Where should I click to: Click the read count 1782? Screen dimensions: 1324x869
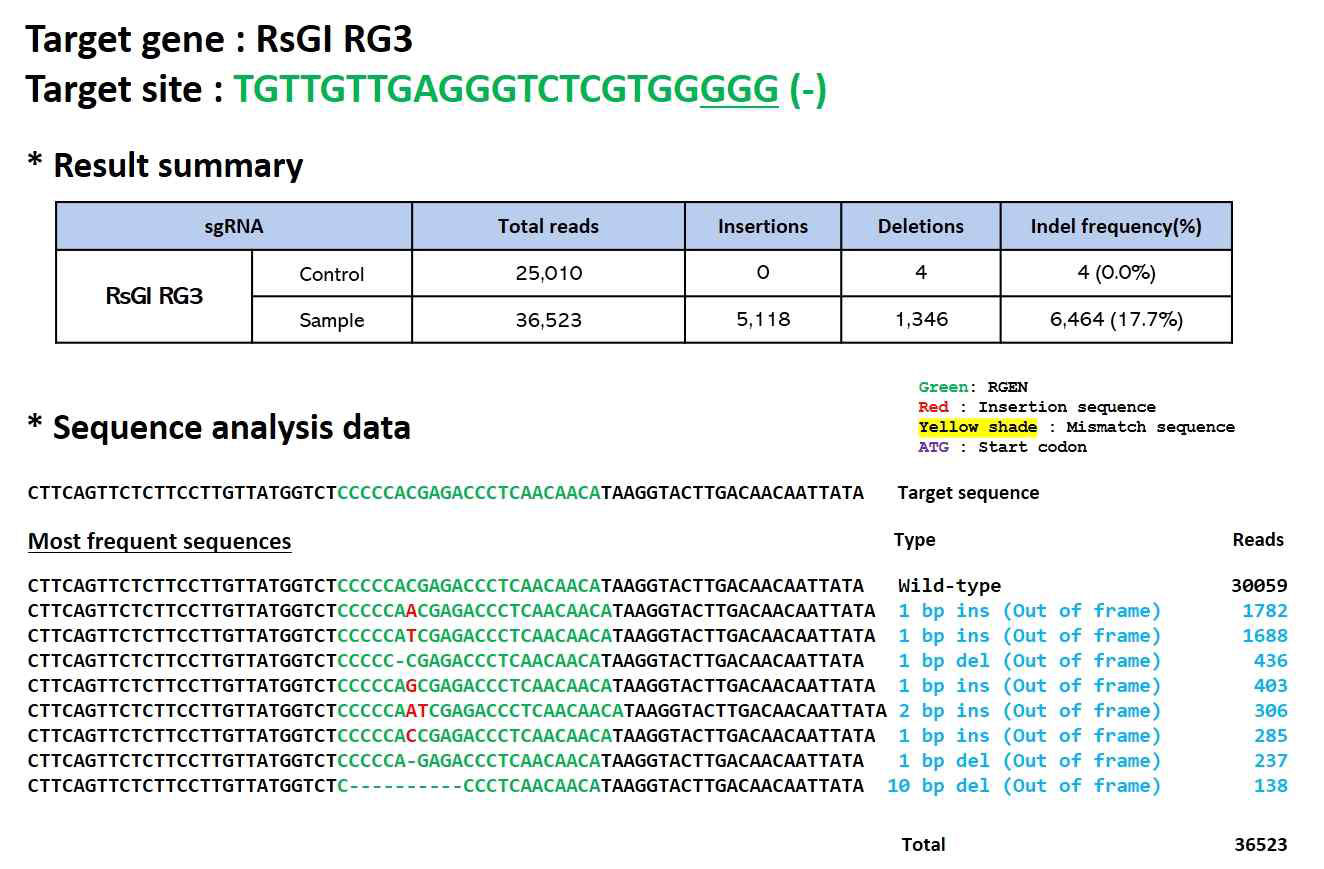[x=1265, y=611]
